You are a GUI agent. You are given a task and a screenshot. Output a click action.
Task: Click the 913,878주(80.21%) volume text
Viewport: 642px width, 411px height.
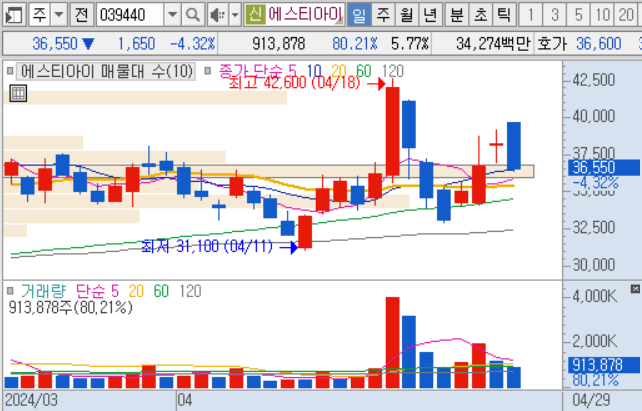click(70, 307)
